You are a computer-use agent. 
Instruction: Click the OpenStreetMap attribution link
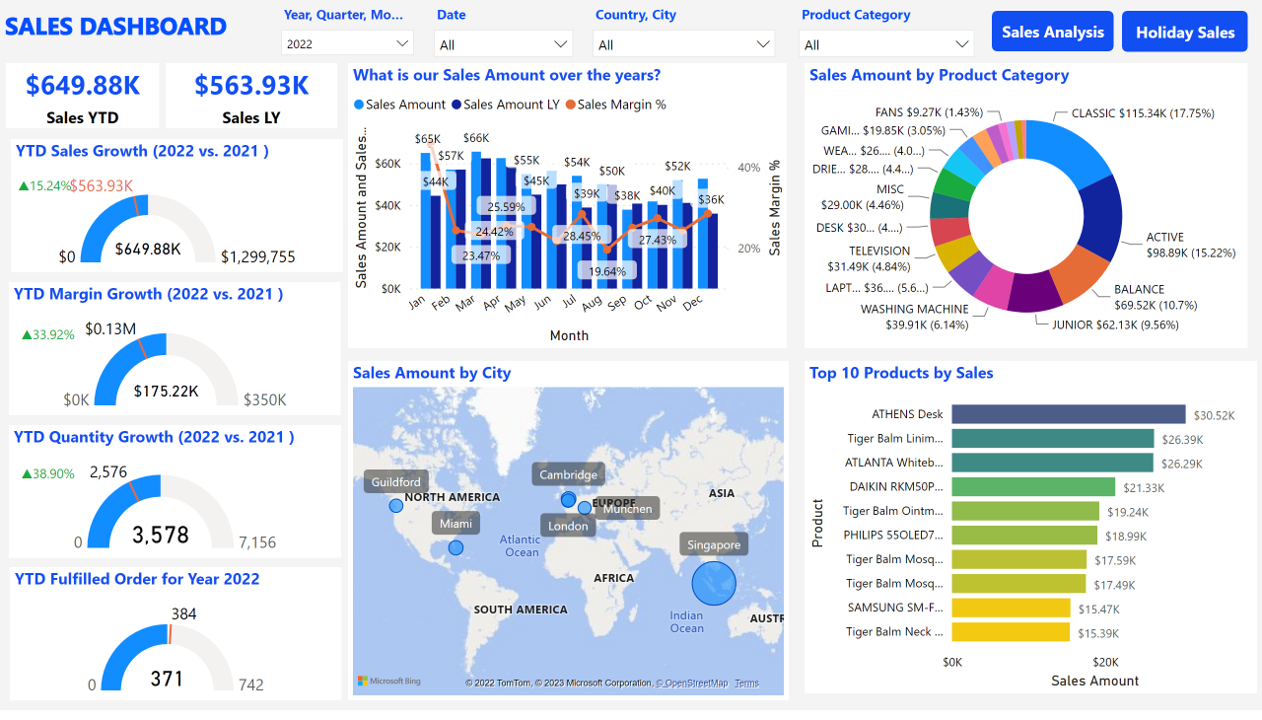coord(695,683)
